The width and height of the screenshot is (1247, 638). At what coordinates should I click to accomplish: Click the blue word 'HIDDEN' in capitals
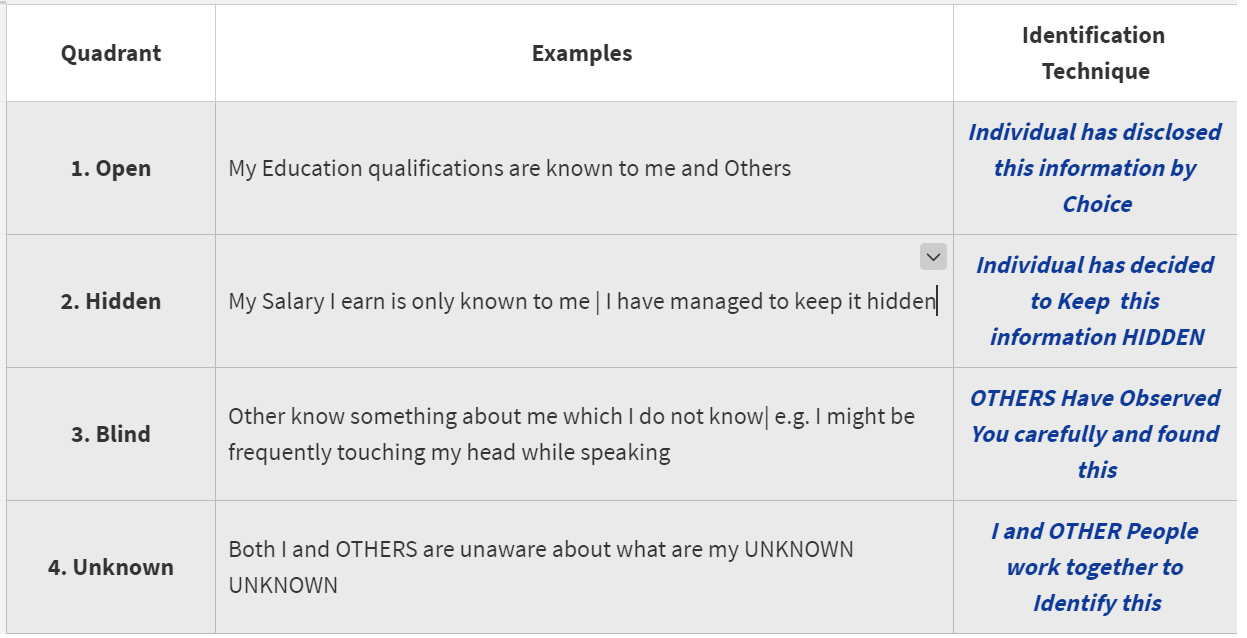[1163, 337]
